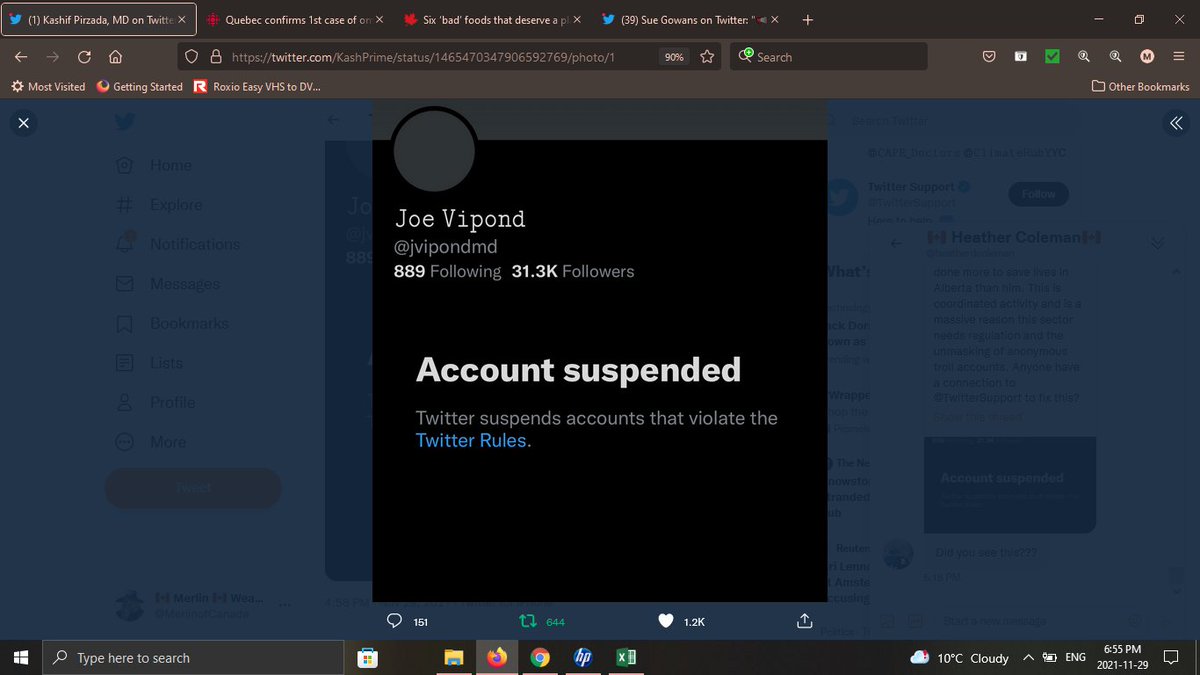Click '31.3K Followers' count in image
This screenshot has width=1200, height=675.
[x=573, y=271]
